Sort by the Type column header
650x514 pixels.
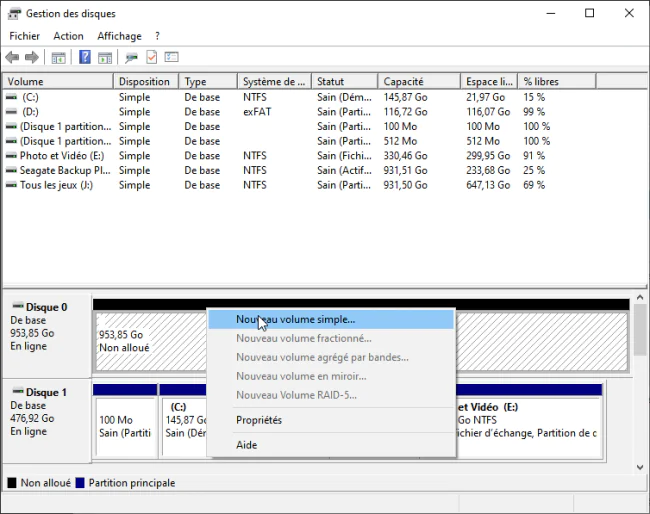(x=208, y=81)
